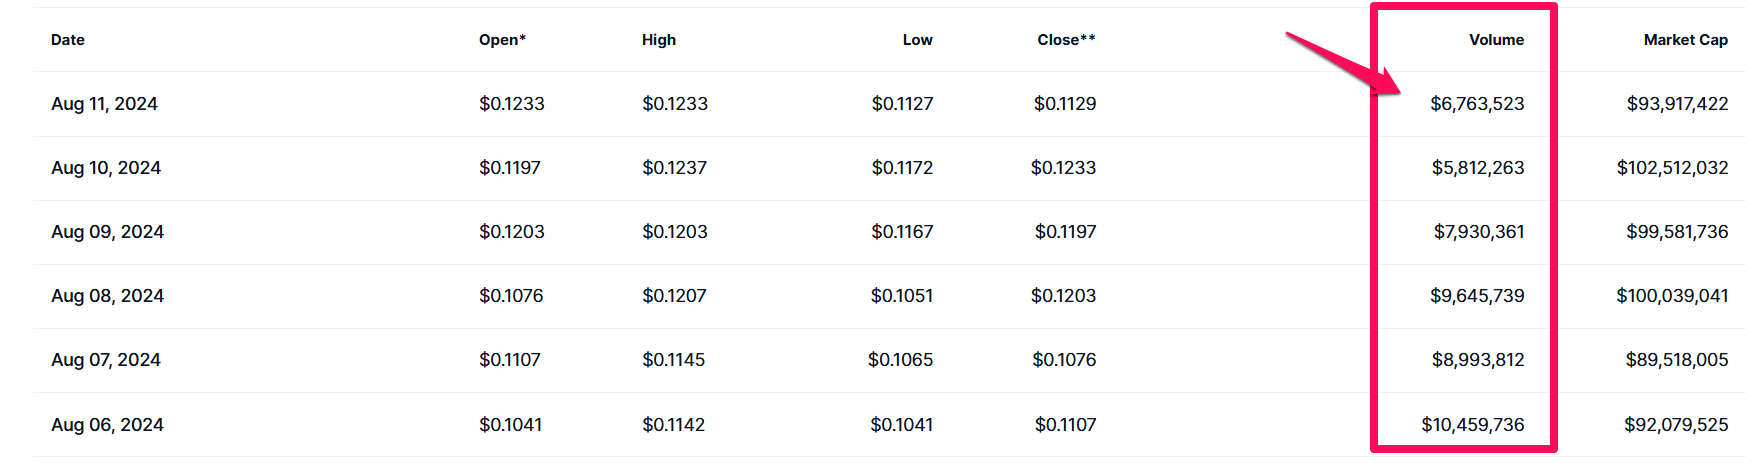Select the Aug 10, 2024 date cell
Image resolution: width=1764 pixels, height=463 pixels.
click(x=106, y=168)
